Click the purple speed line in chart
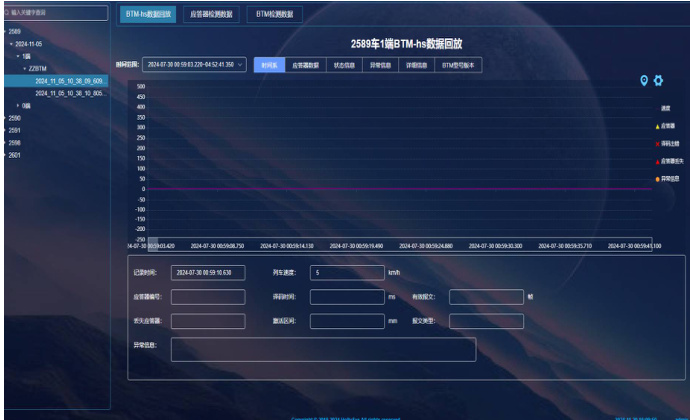The height and width of the screenshot is (420, 690). [x=400, y=188]
